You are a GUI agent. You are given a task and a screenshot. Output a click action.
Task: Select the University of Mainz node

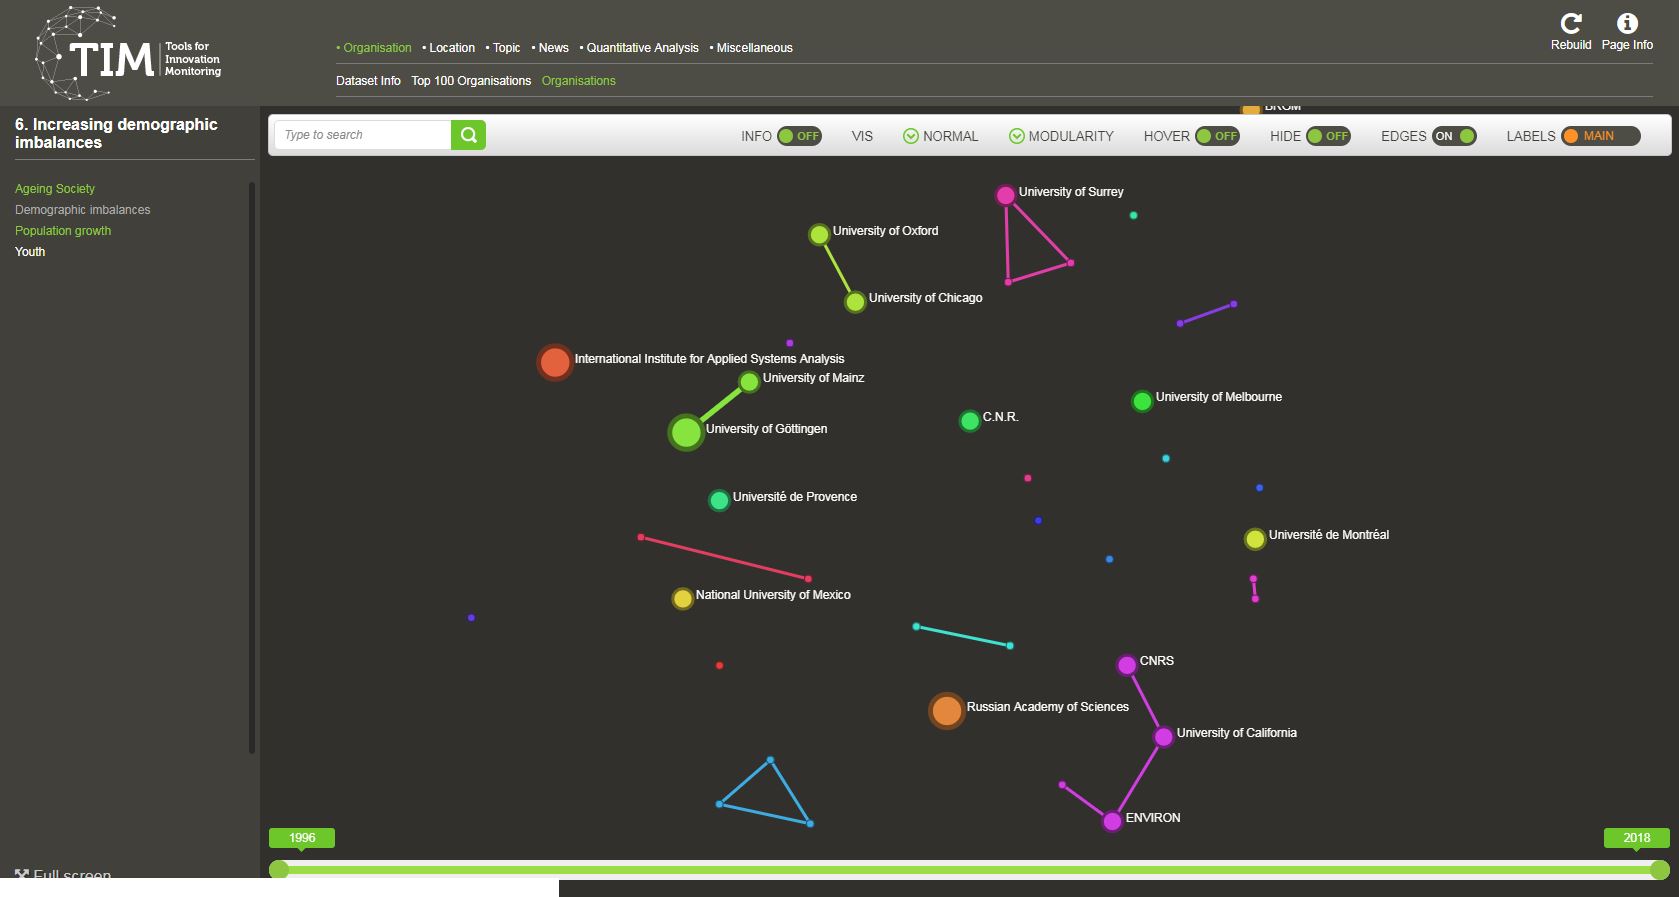pyautogui.click(x=749, y=382)
